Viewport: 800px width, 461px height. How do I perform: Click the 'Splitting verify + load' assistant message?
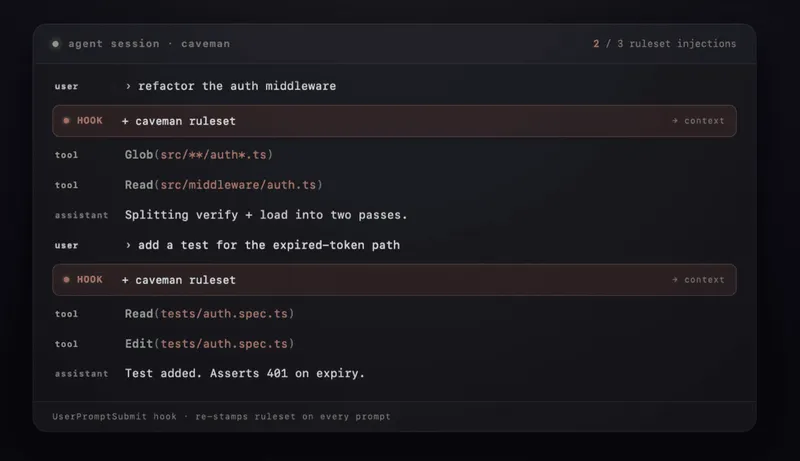tap(266, 215)
